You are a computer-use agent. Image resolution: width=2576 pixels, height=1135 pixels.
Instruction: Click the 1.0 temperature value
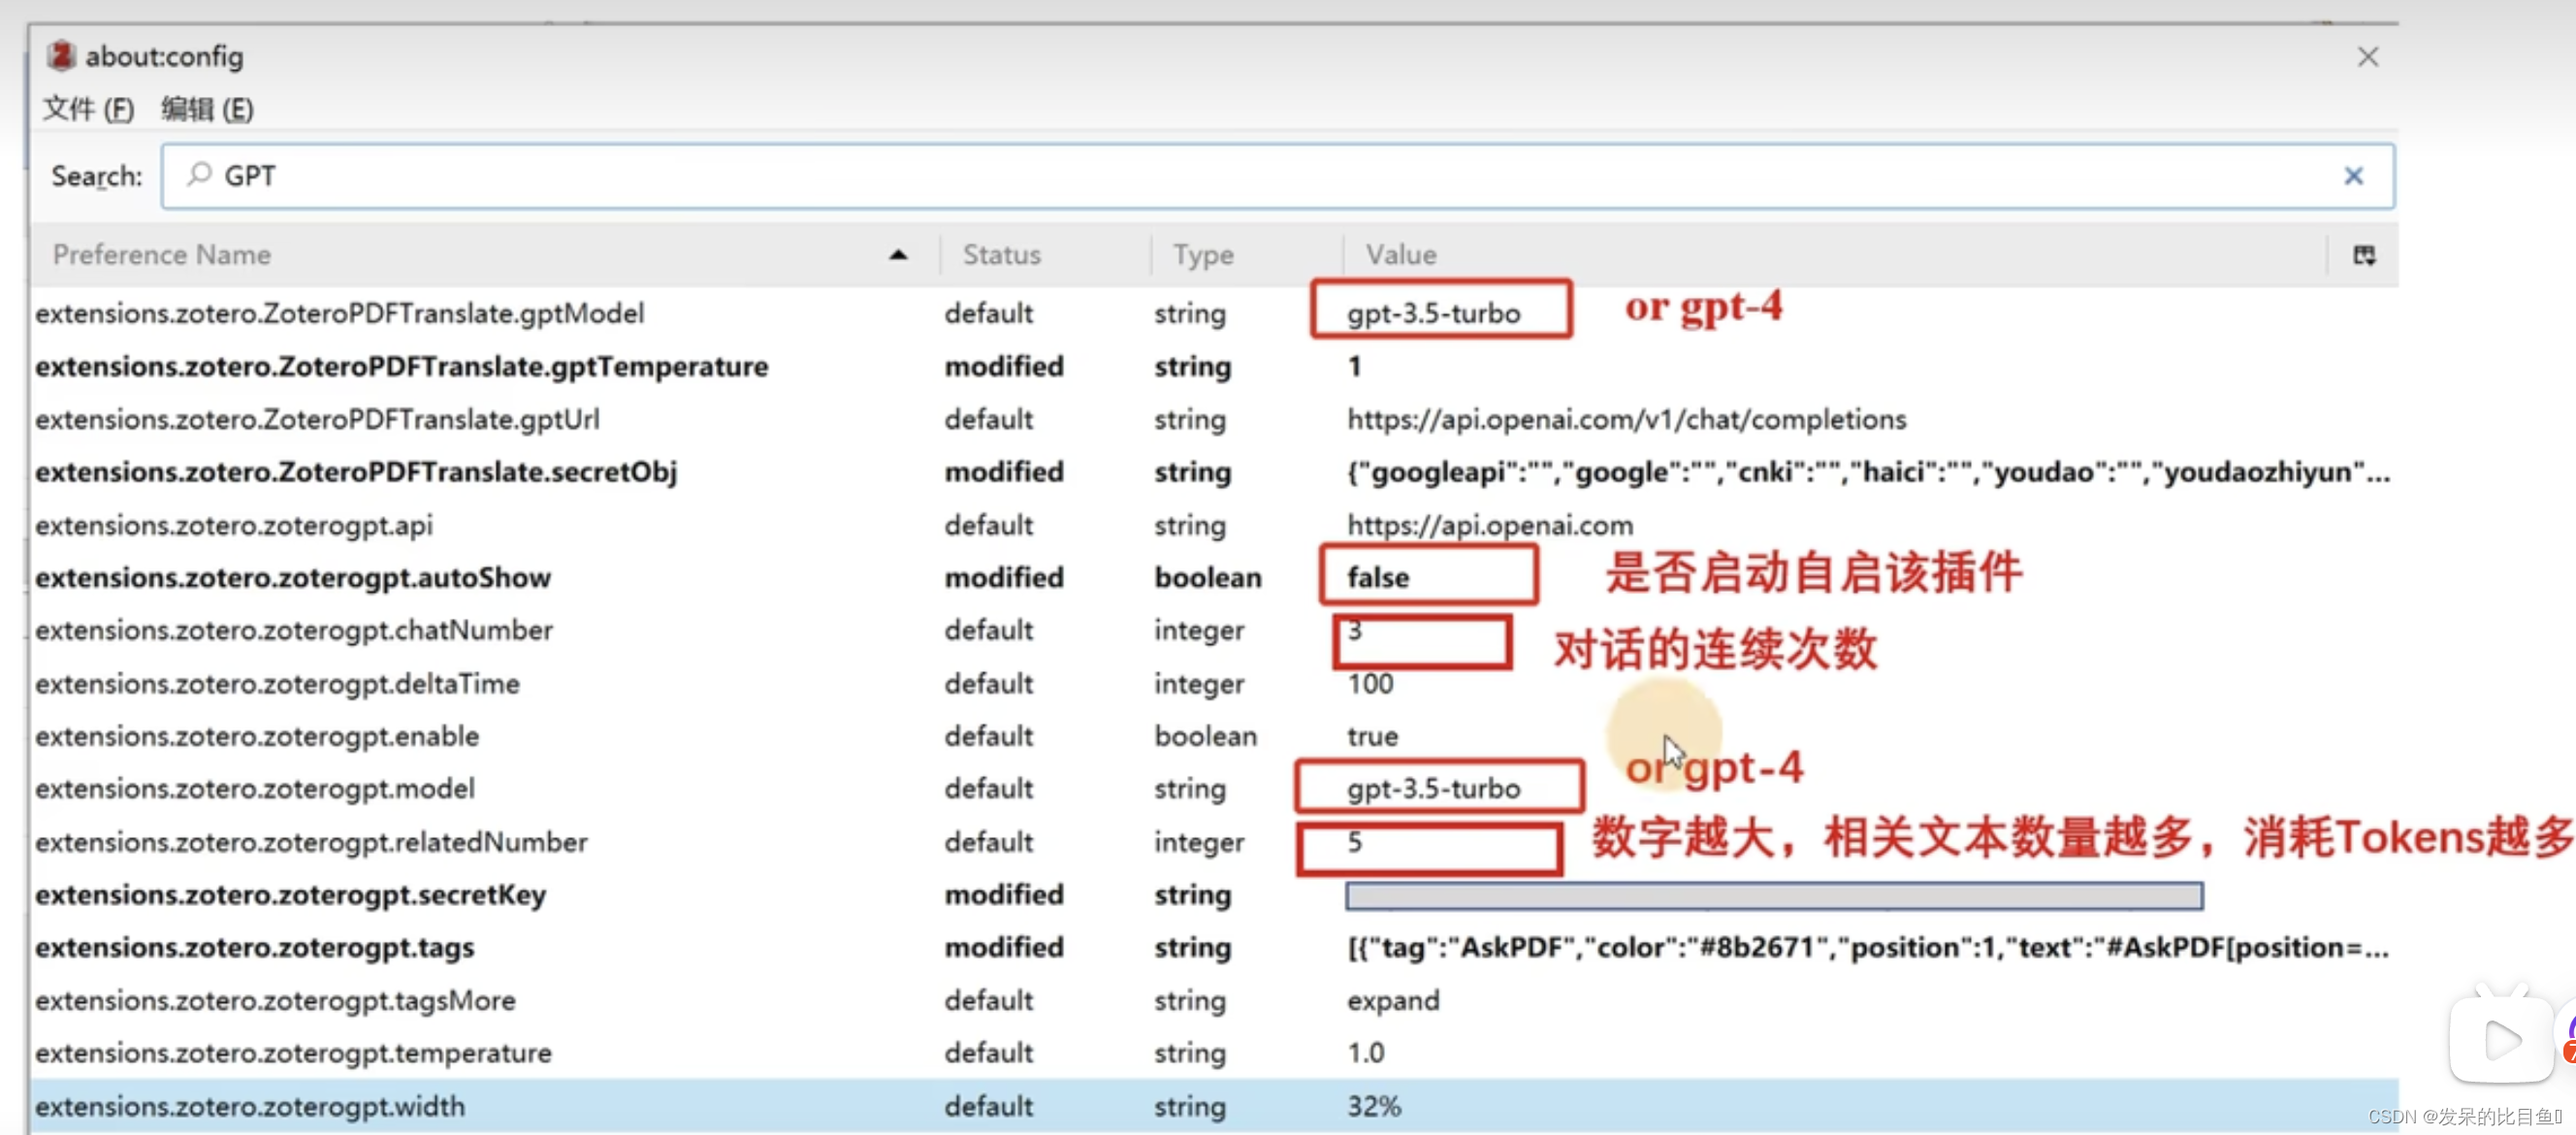1365,1053
